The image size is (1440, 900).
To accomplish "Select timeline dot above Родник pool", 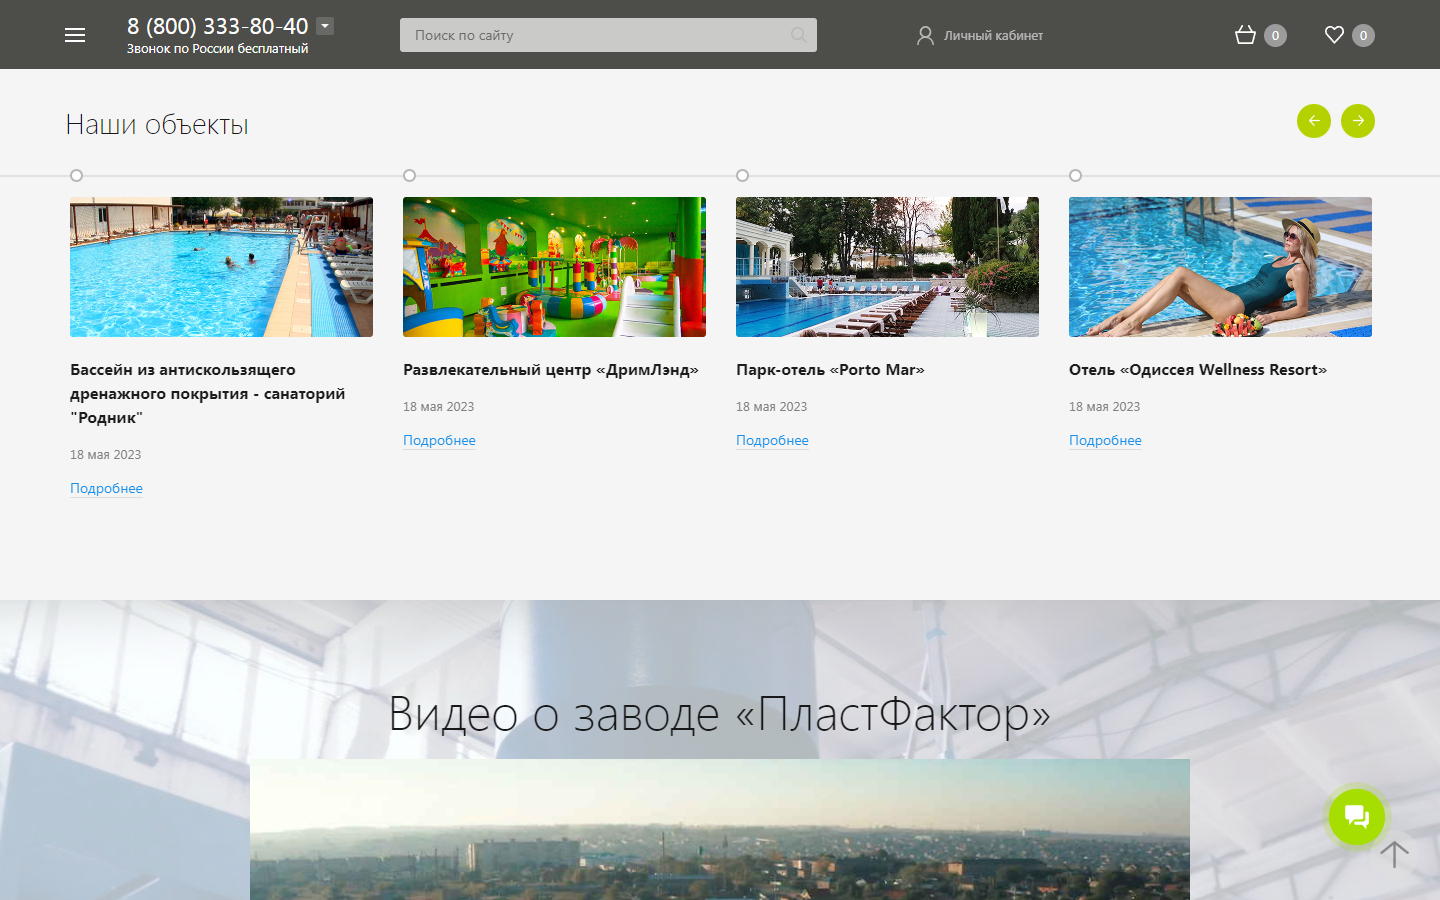I will point(76,175).
